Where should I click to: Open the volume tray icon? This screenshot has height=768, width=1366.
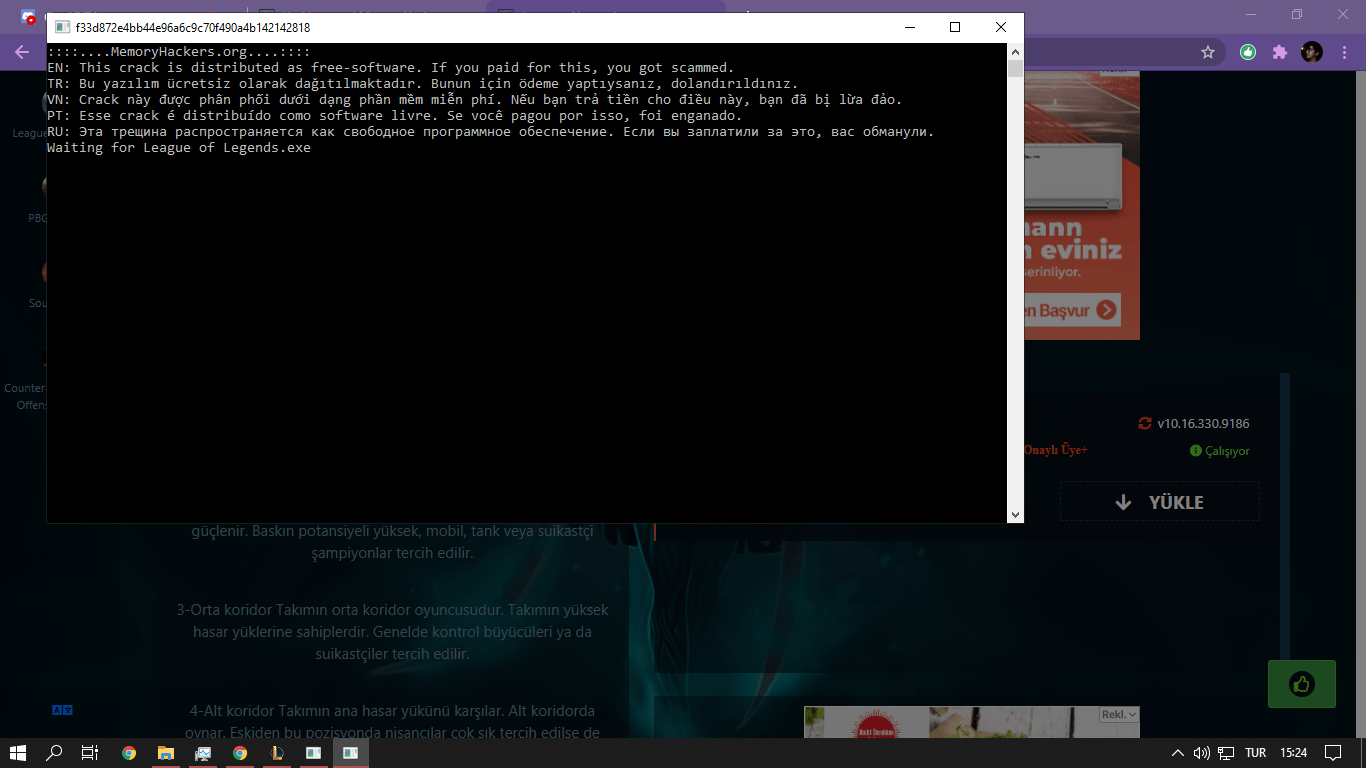(x=1201, y=753)
